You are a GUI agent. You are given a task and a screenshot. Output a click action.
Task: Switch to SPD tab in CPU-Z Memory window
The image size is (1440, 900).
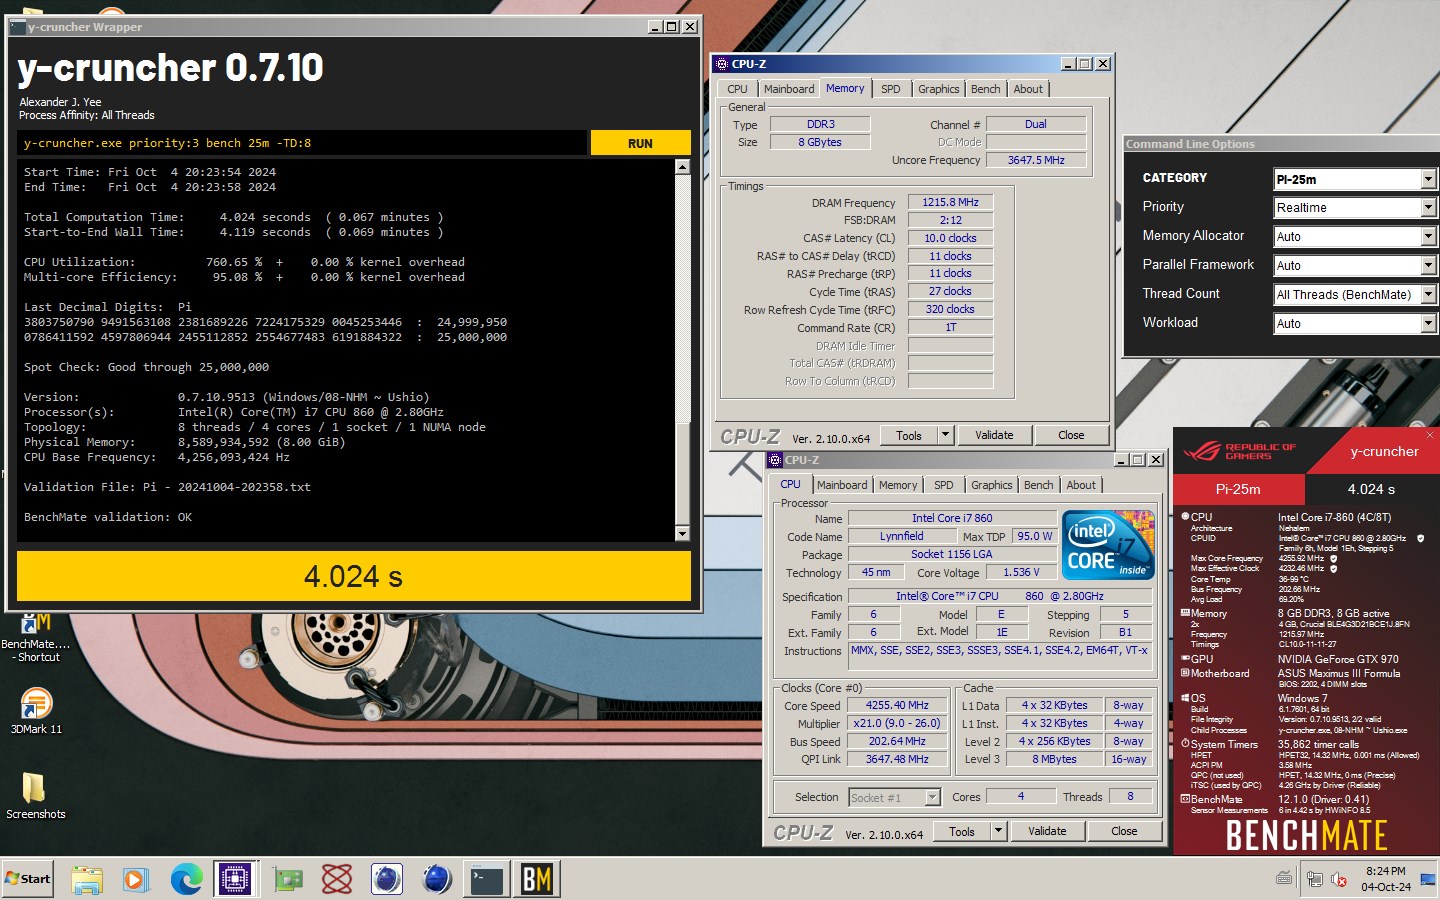tap(890, 89)
